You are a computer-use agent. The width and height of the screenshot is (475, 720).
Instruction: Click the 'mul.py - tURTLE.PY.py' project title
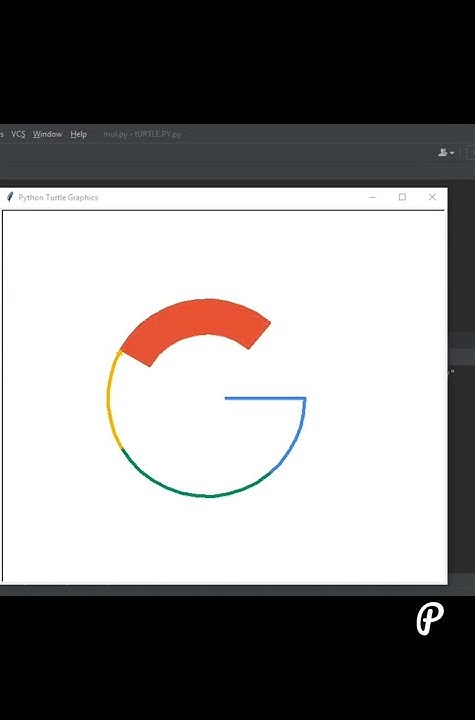click(x=142, y=134)
